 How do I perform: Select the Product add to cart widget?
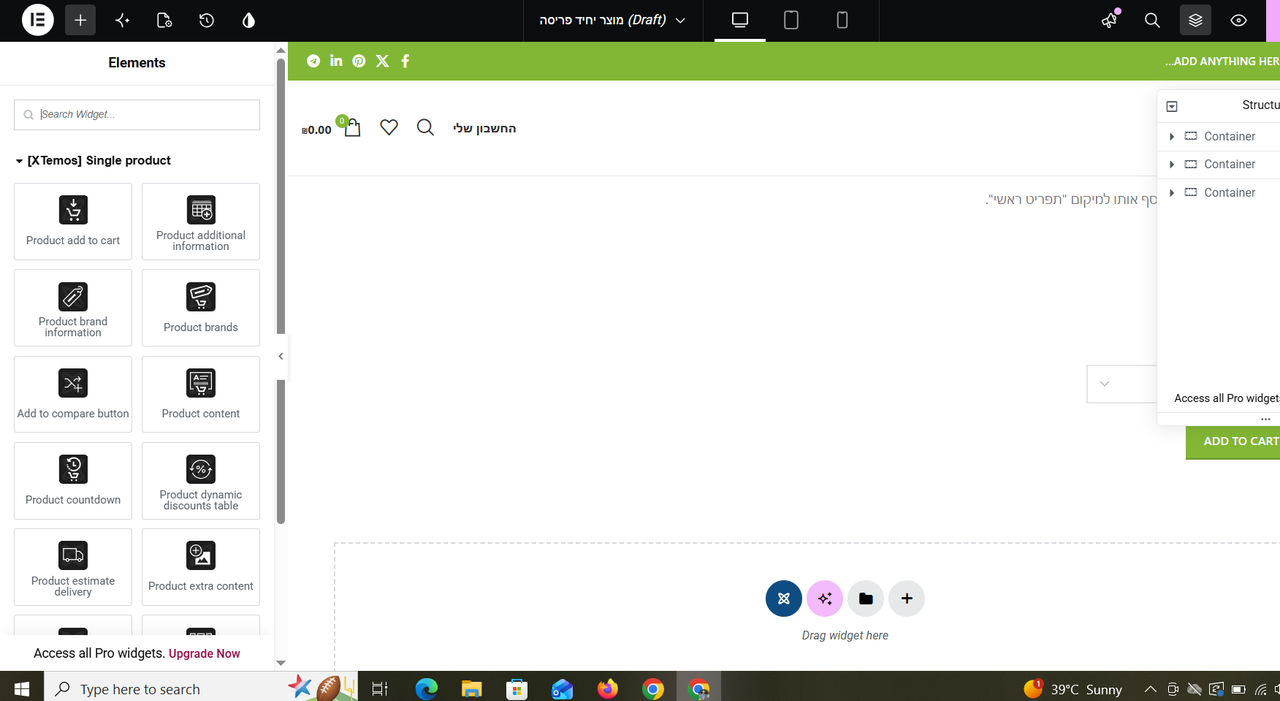tap(73, 222)
